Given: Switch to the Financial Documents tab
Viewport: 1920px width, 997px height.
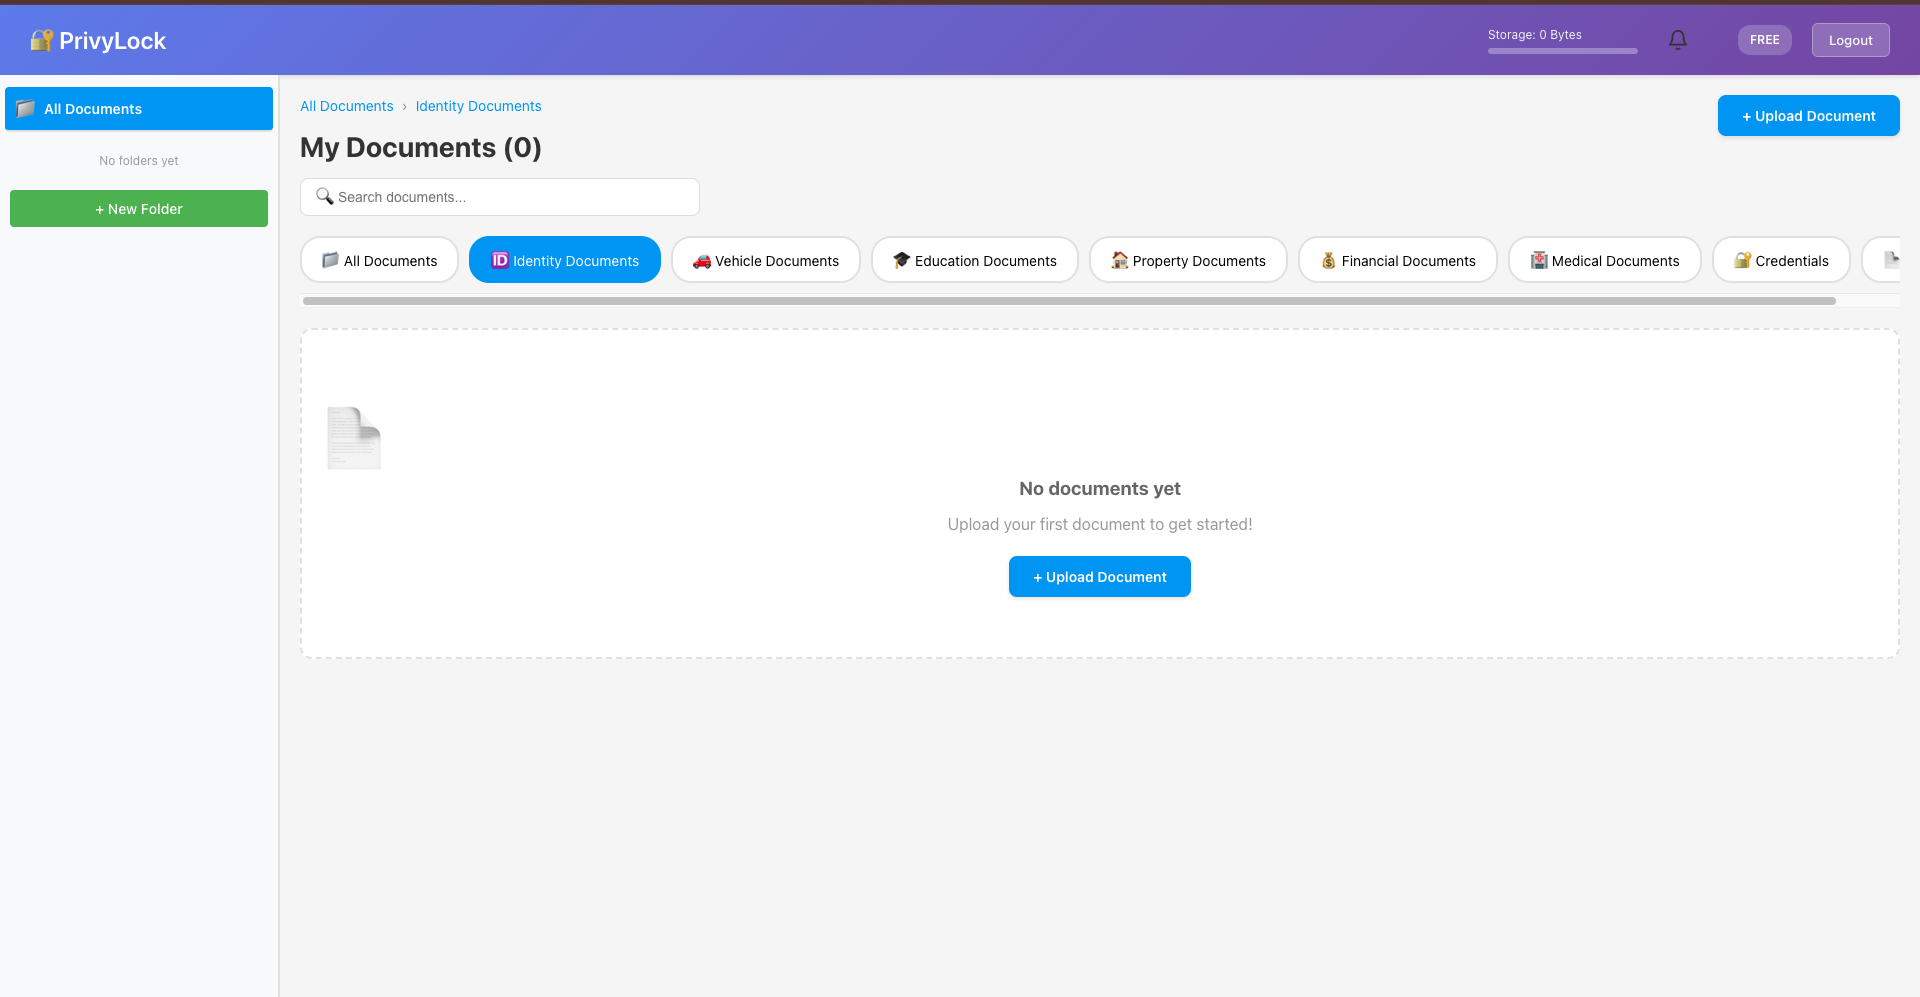Looking at the screenshot, I should [1397, 260].
